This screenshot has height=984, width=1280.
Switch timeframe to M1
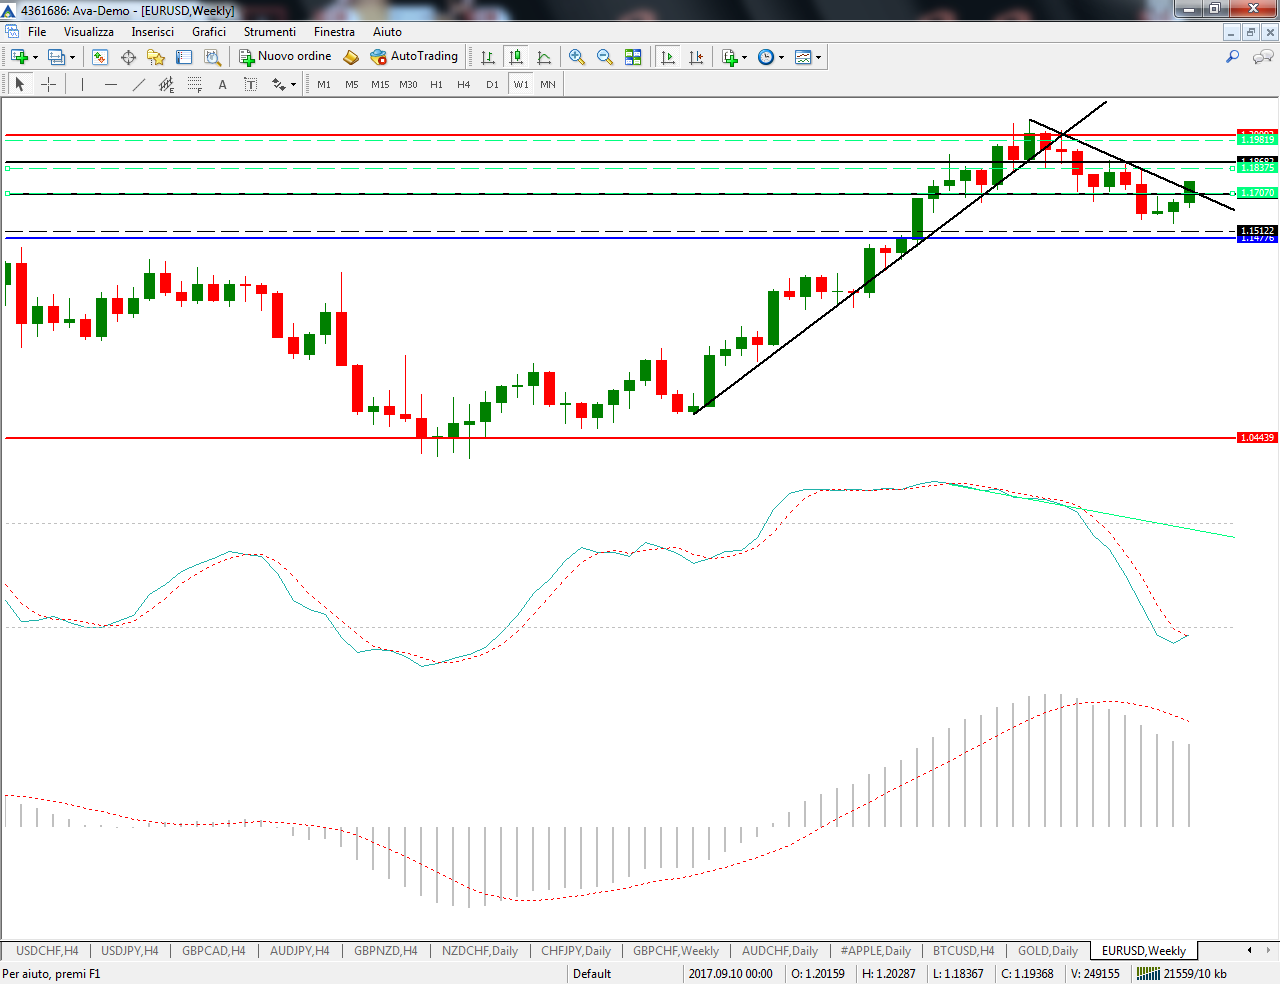coord(324,85)
